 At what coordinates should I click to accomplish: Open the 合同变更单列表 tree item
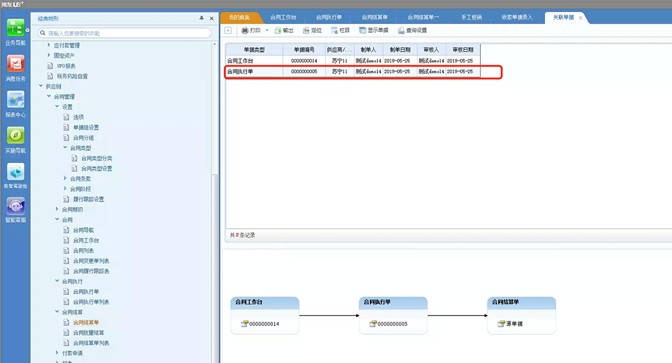[91, 261]
